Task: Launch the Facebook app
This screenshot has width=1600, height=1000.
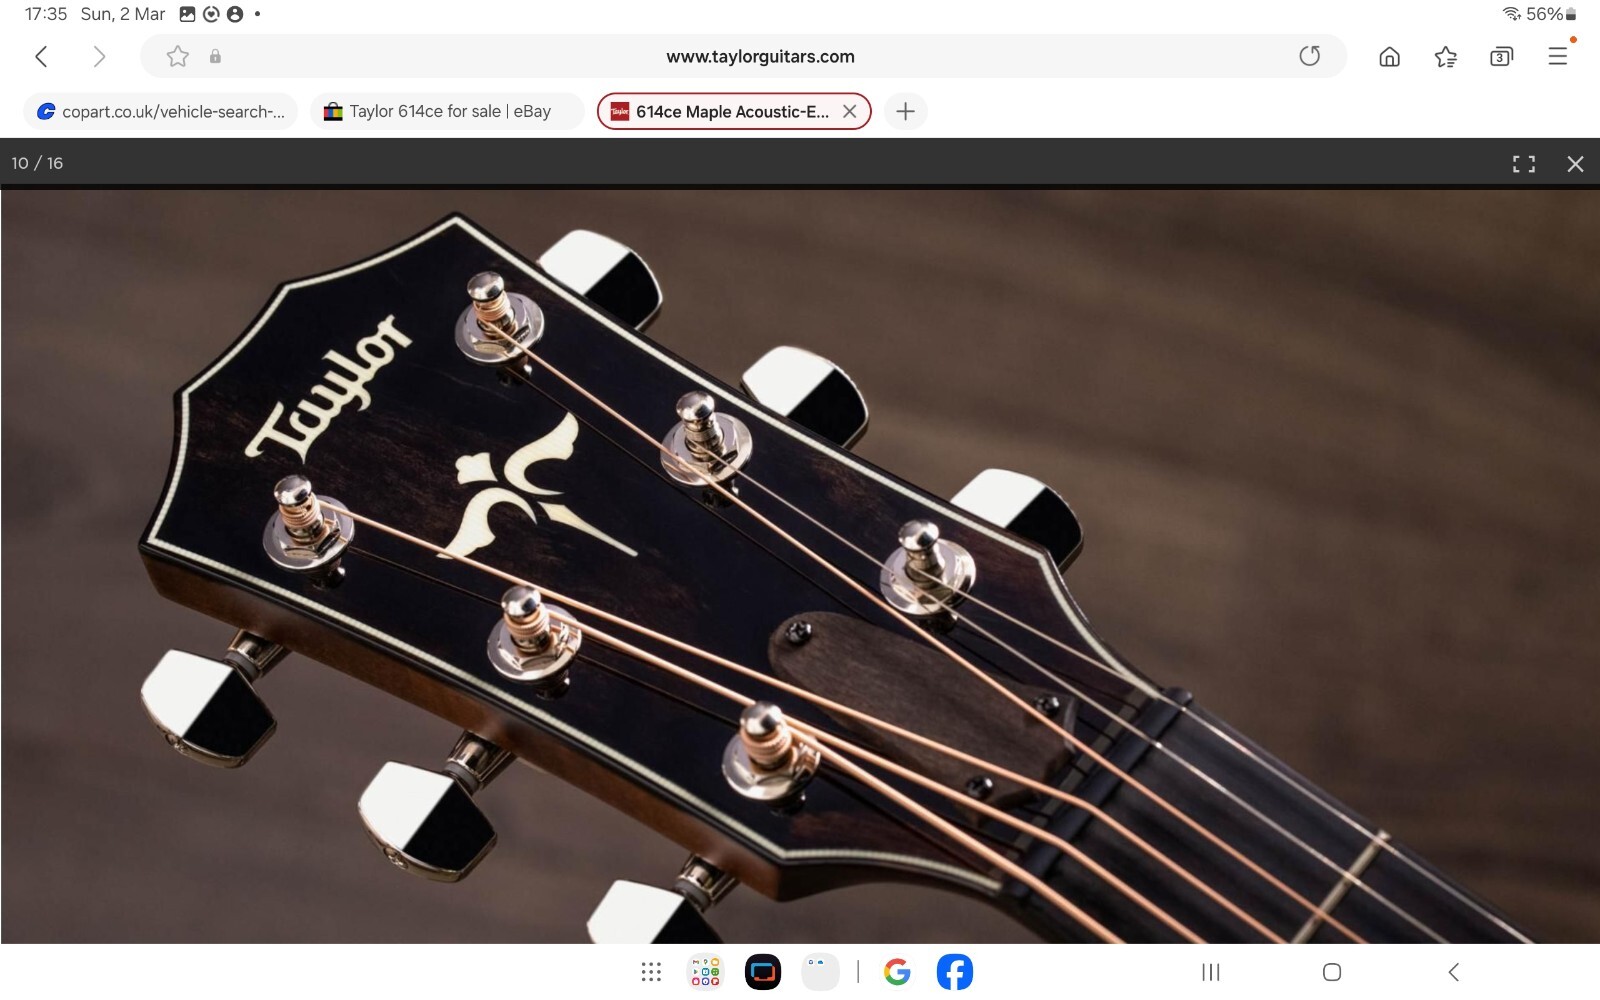Action: pyautogui.click(x=955, y=972)
